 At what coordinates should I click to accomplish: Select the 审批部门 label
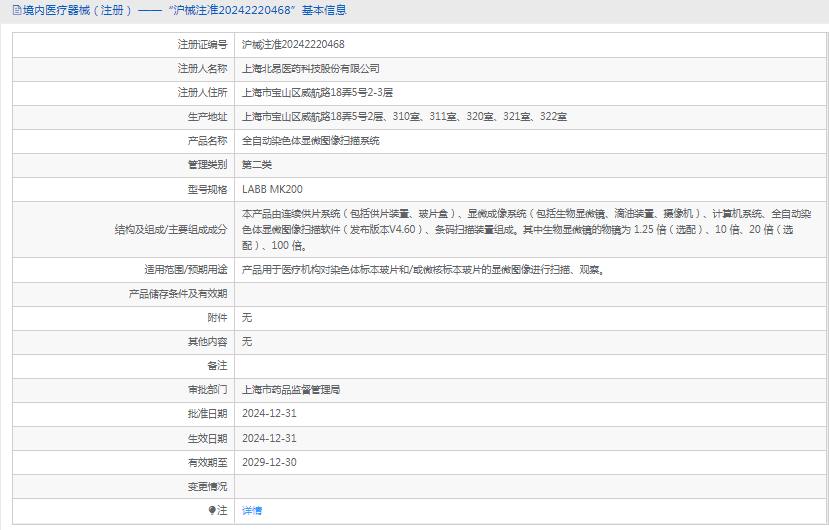pos(207,390)
